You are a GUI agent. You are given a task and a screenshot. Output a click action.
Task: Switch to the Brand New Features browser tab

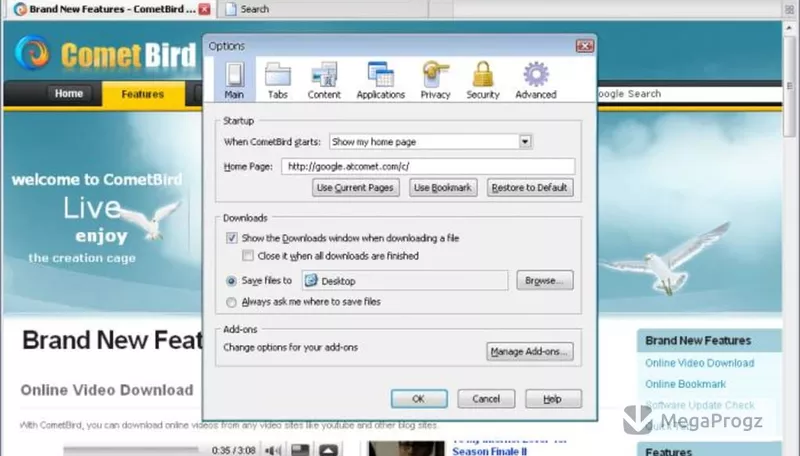[111, 9]
